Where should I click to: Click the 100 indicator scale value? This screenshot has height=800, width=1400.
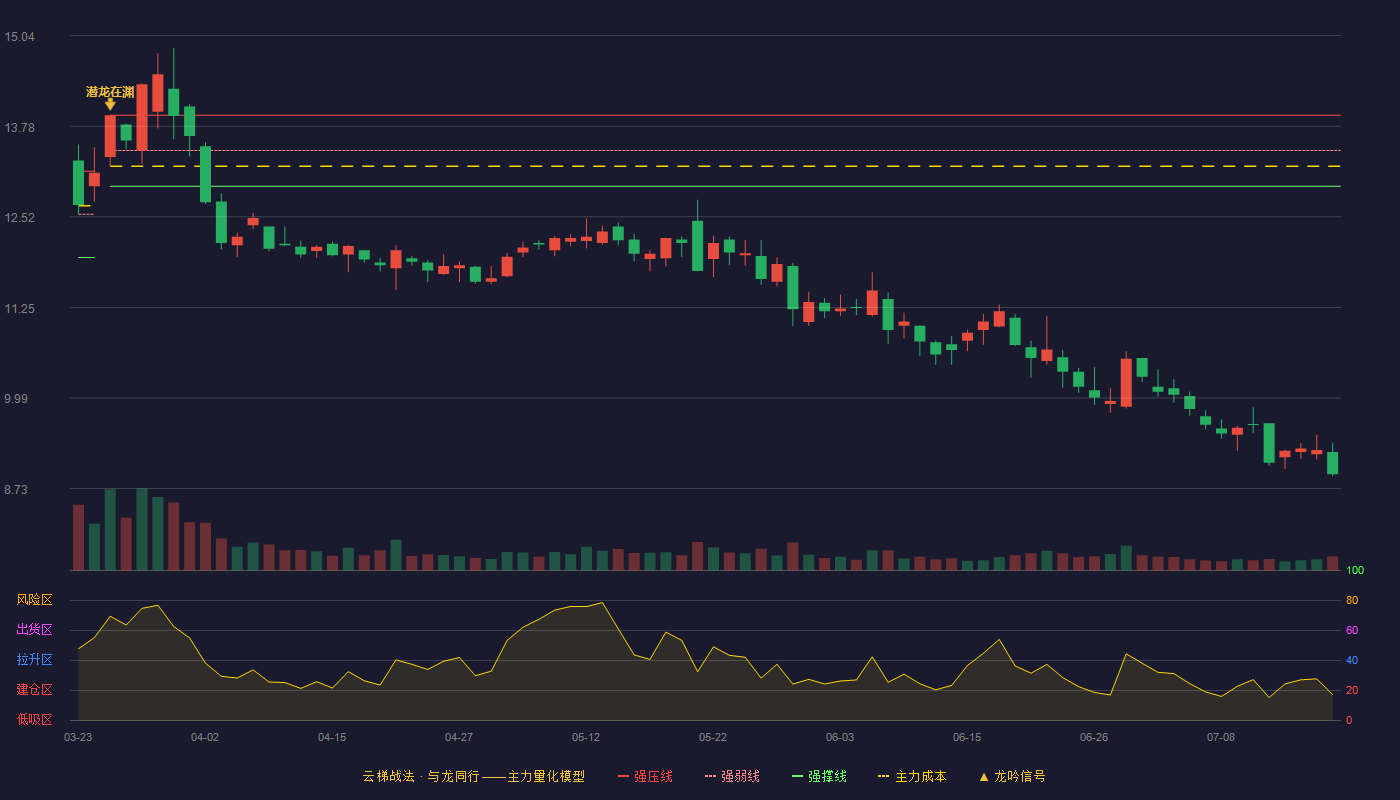(x=1355, y=571)
